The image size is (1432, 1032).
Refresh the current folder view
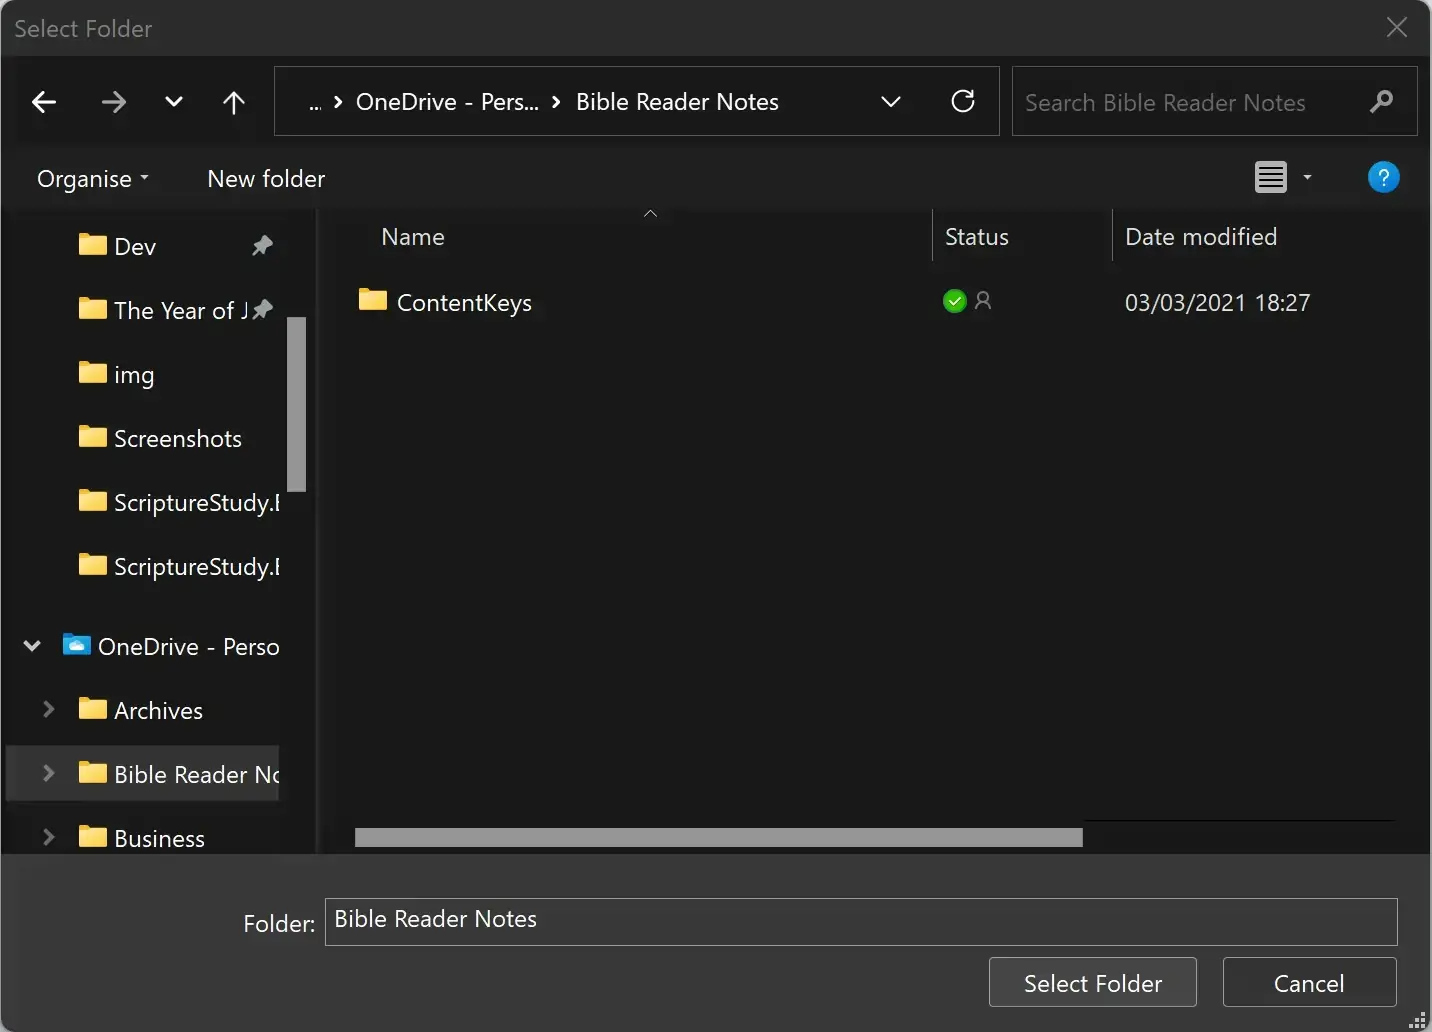click(963, 101)
